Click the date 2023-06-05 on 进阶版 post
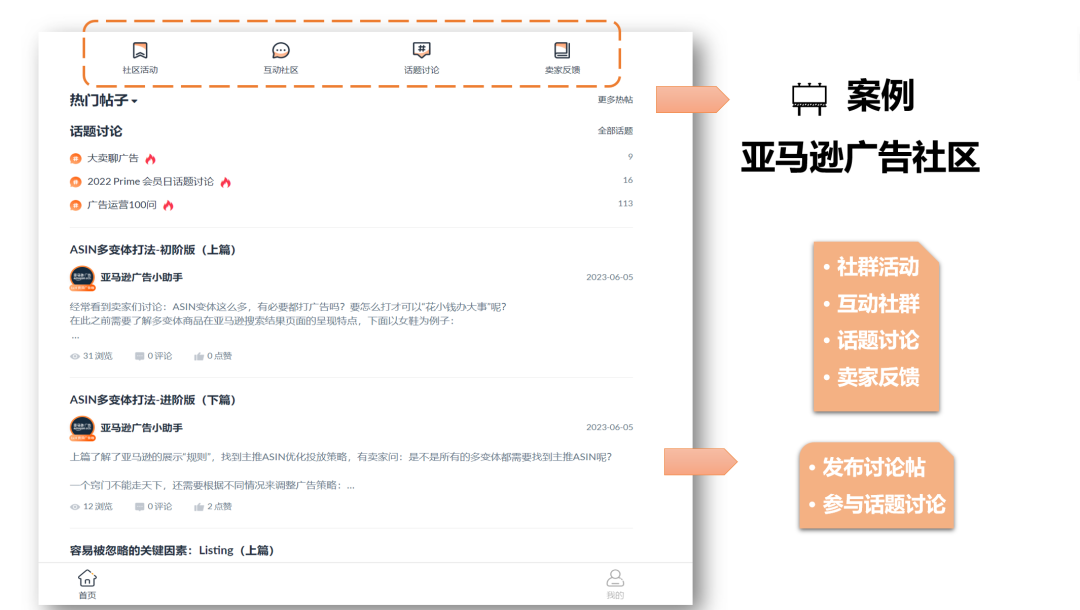The image size is (1080, 610). 610,427
